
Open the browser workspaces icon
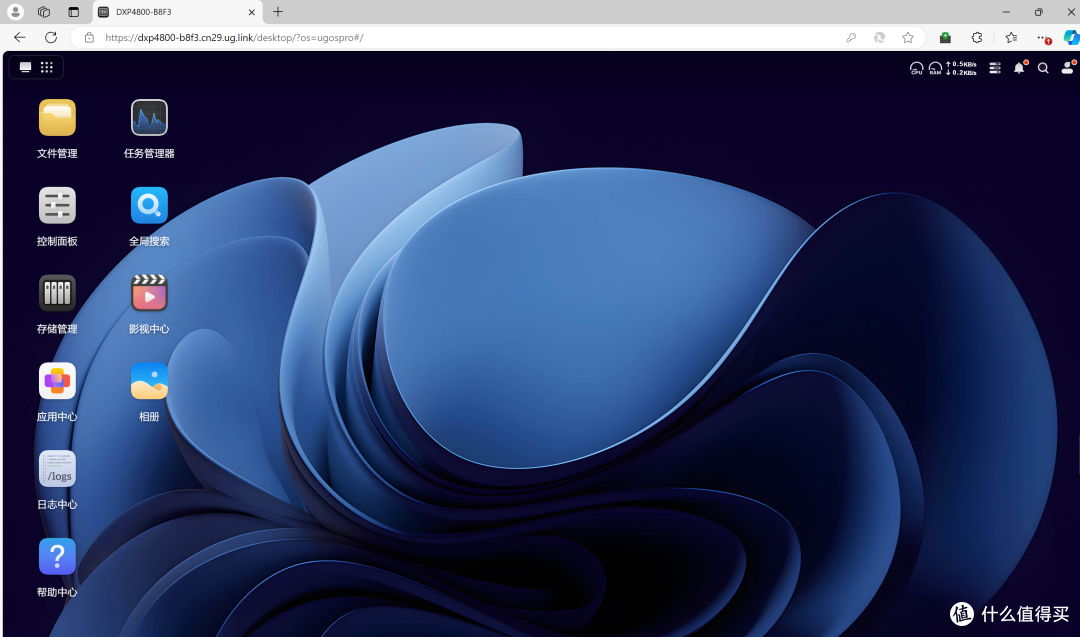tap(44, 12)
